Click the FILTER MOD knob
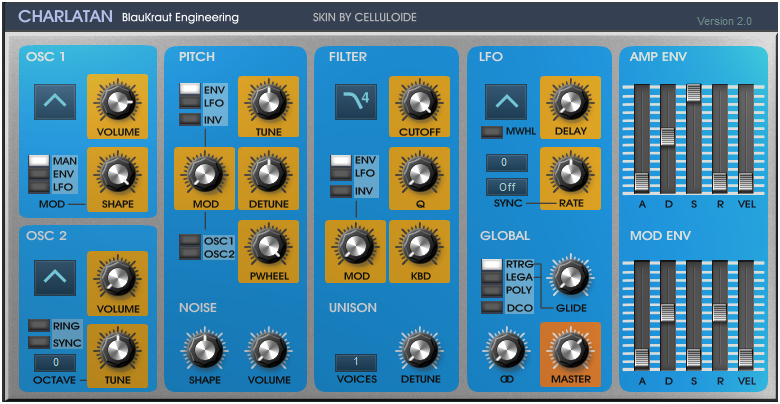 (x=355, y=247)
